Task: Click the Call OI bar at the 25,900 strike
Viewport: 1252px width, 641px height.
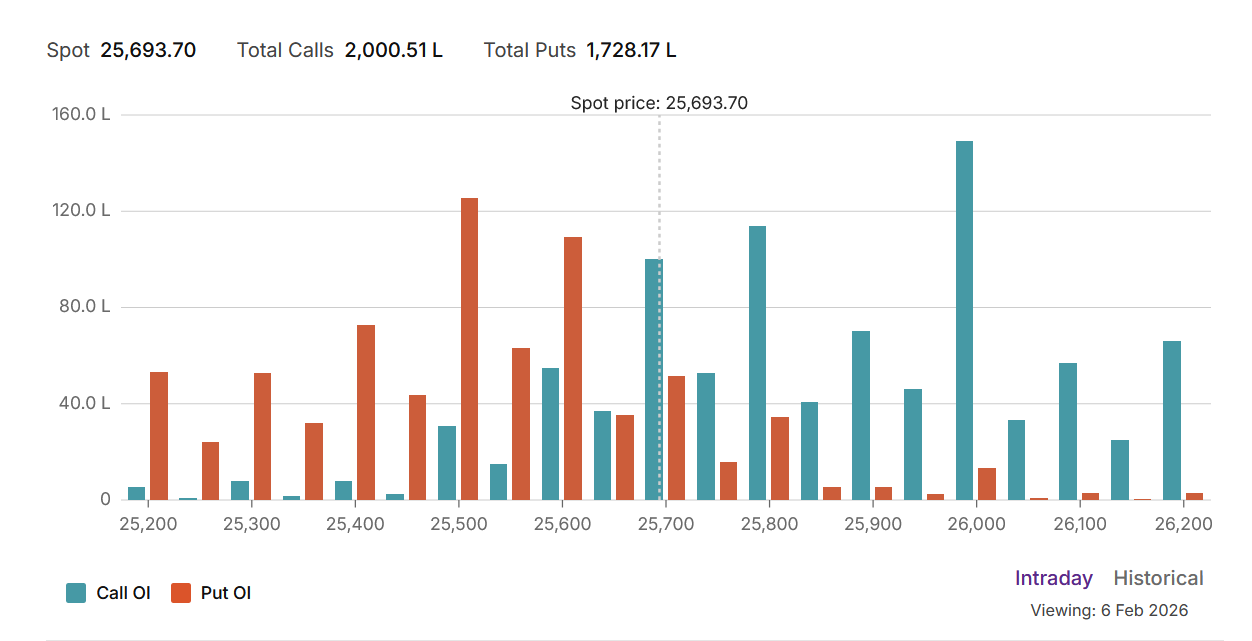Action: (x=861, y=415)
